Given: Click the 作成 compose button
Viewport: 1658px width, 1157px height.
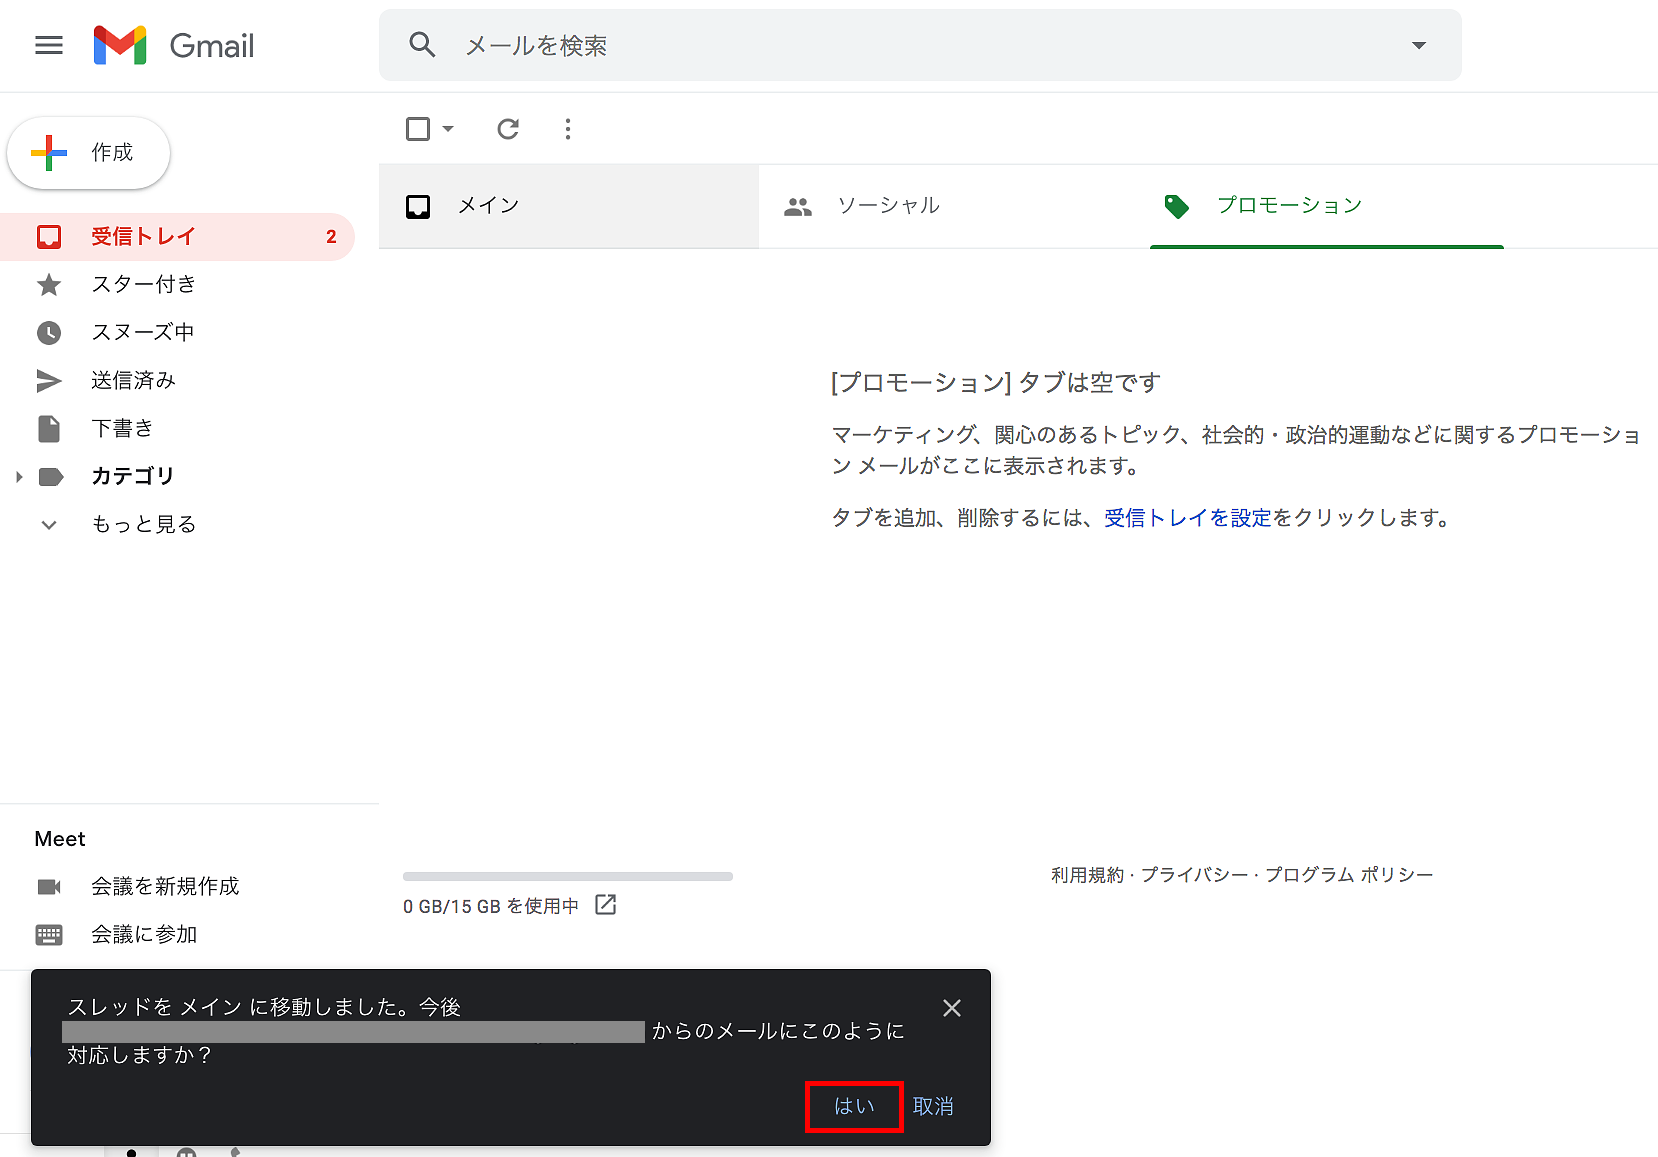Looking at the screenshot, I should (x=89, y=153).
